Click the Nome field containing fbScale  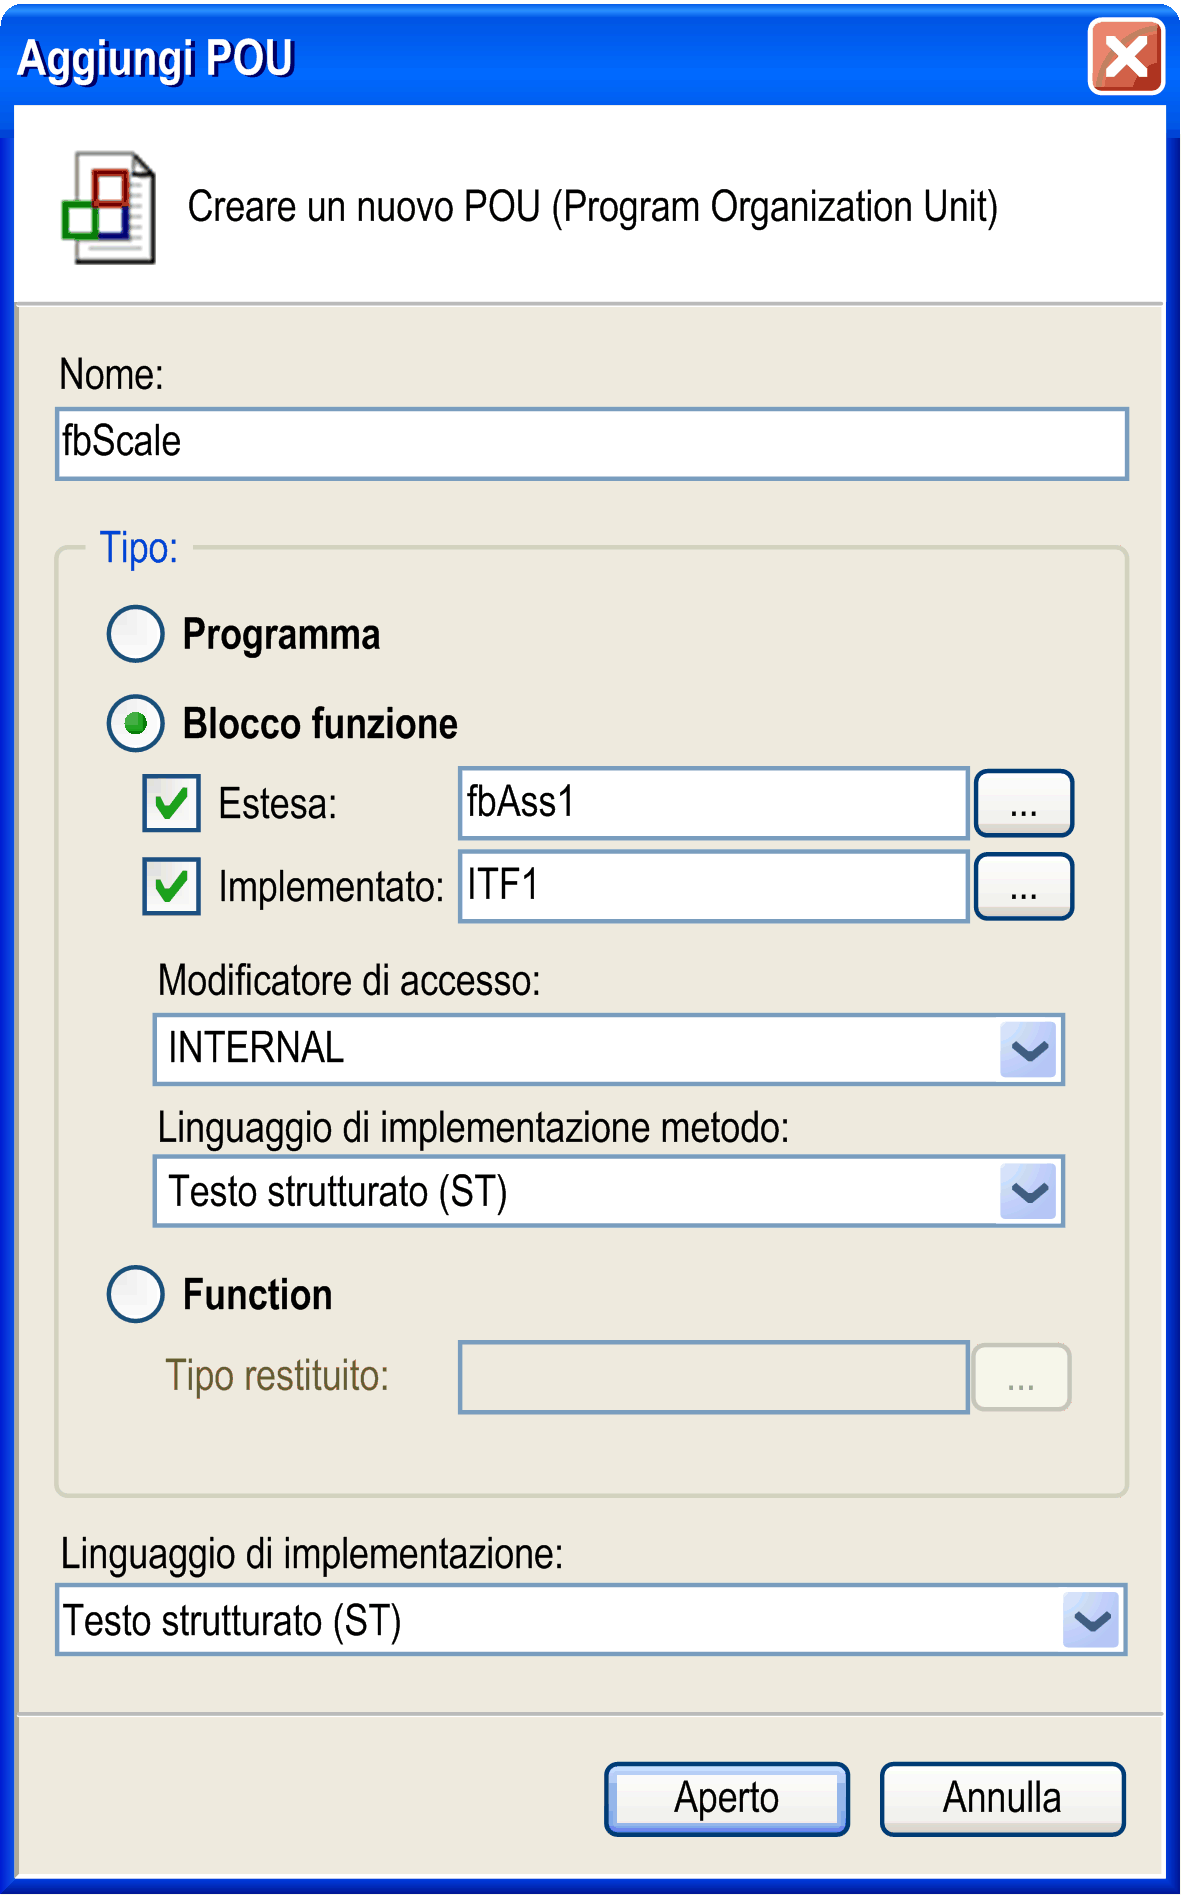tap(592, 443)
